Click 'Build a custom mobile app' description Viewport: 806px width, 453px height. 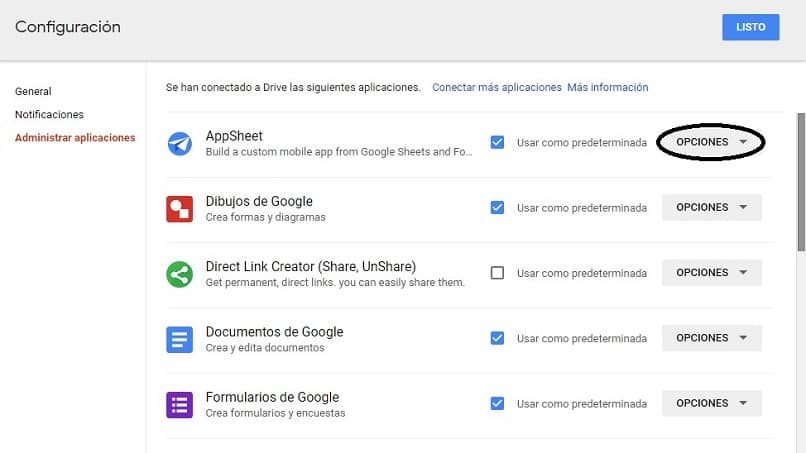[x=339, y=152]
